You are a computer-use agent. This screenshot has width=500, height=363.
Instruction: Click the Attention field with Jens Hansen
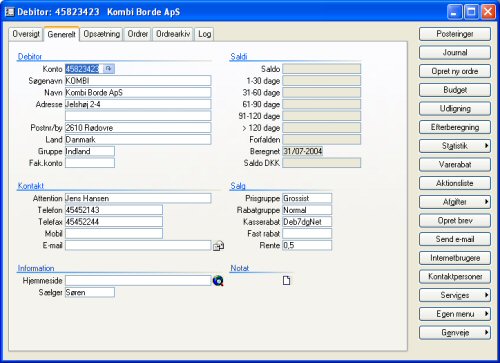[x=138, y=198]
